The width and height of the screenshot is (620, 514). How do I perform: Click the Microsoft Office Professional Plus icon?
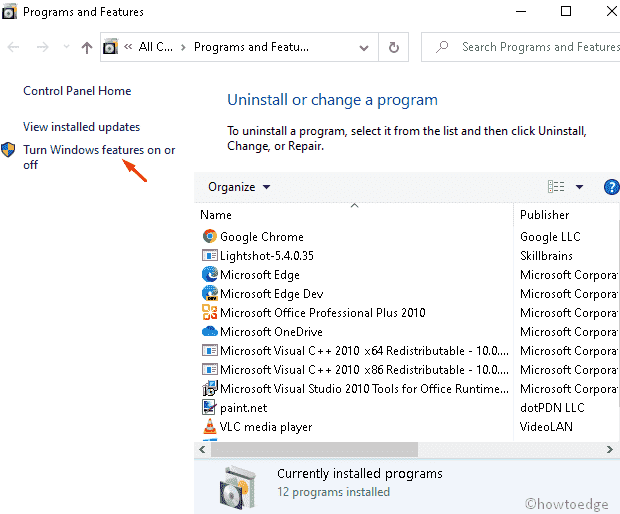(210, 312)
